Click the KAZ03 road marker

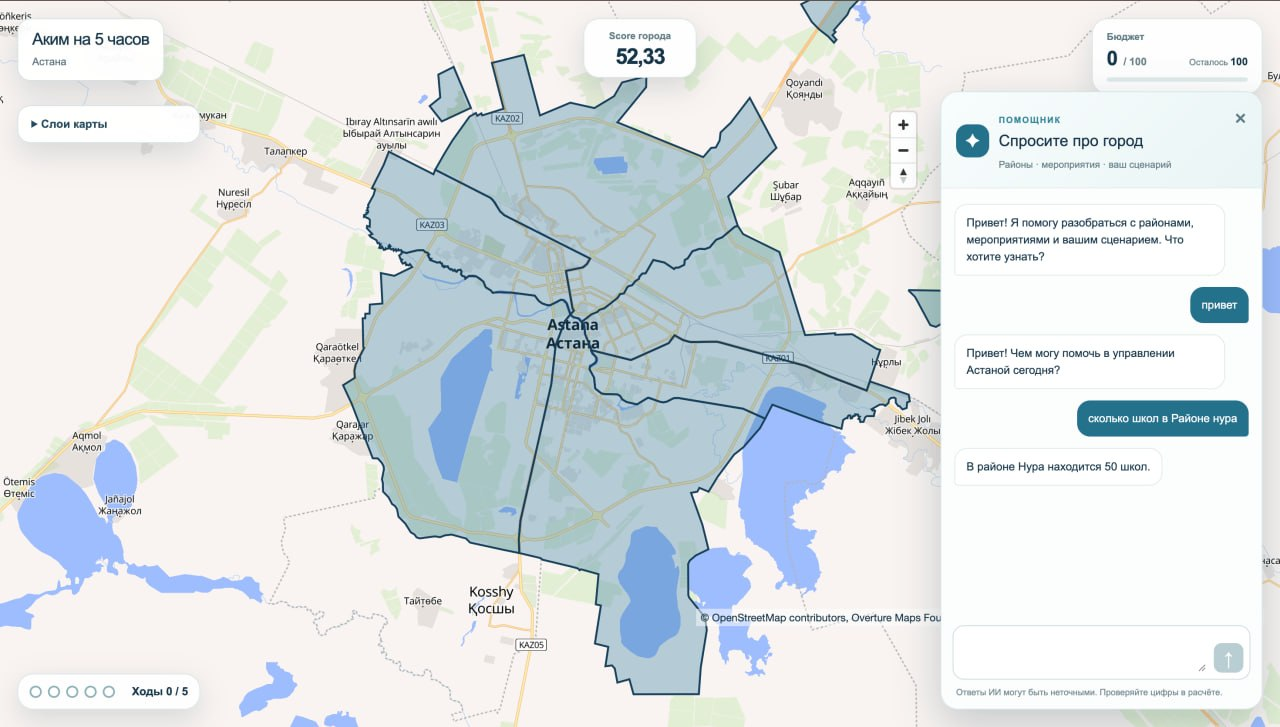click(432, 225)
